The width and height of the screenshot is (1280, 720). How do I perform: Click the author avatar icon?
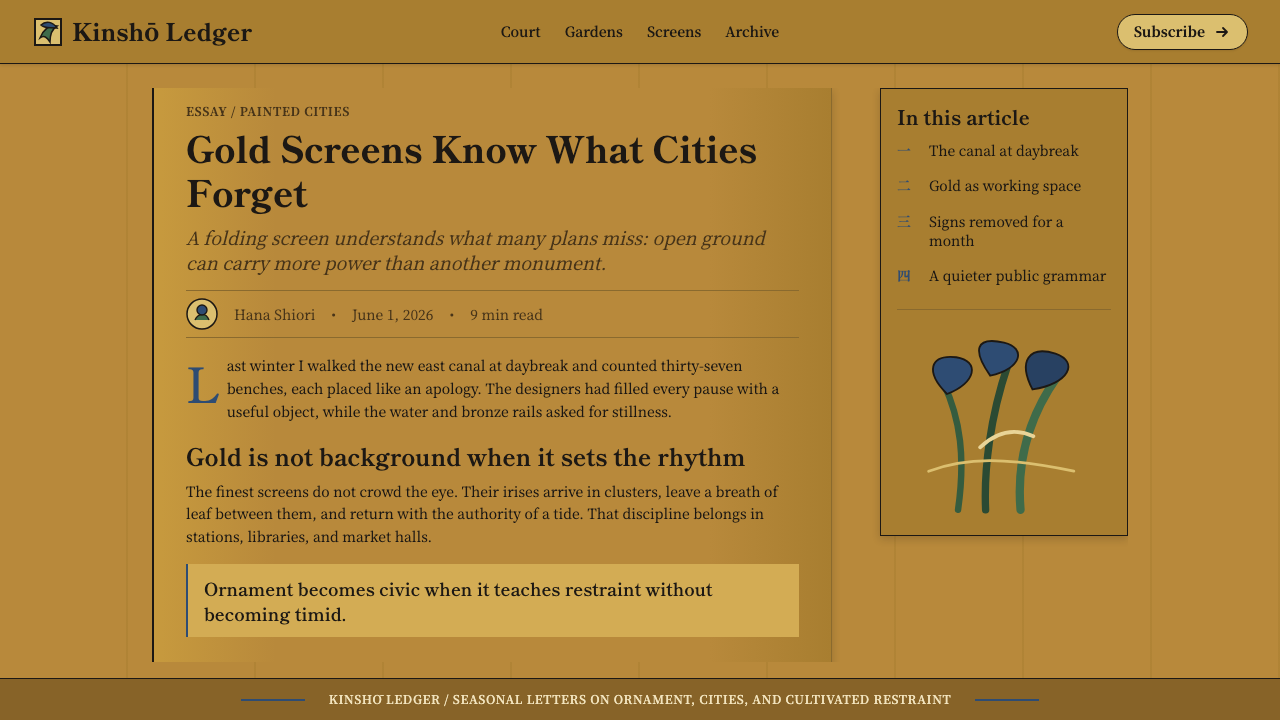pyautogui.click(x=202, y=314)
